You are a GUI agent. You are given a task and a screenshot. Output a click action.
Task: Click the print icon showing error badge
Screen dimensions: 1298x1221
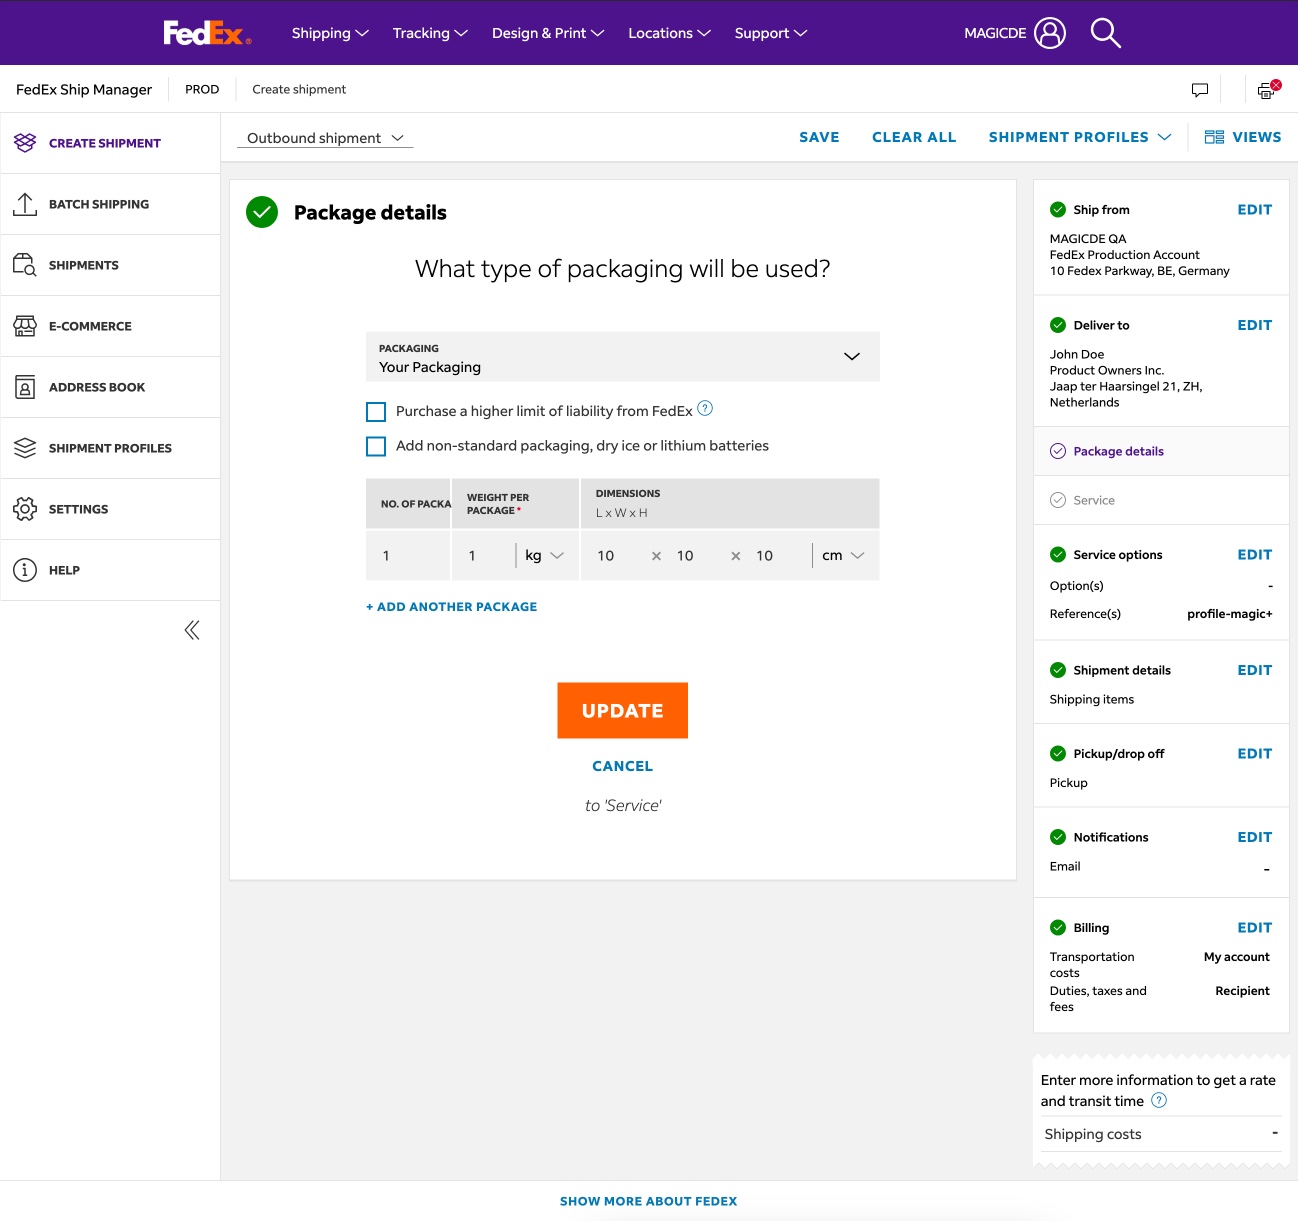tap(1265, 89)
